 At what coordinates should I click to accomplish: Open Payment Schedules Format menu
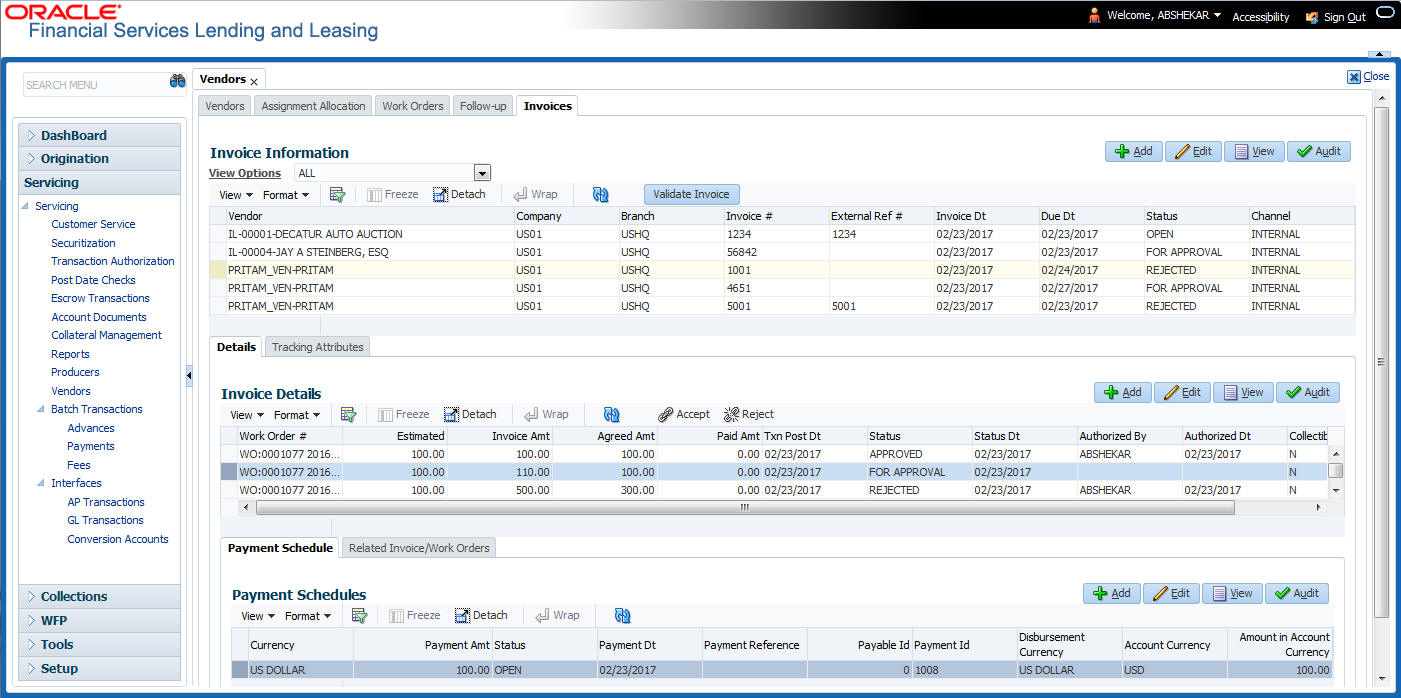(308, 616)
